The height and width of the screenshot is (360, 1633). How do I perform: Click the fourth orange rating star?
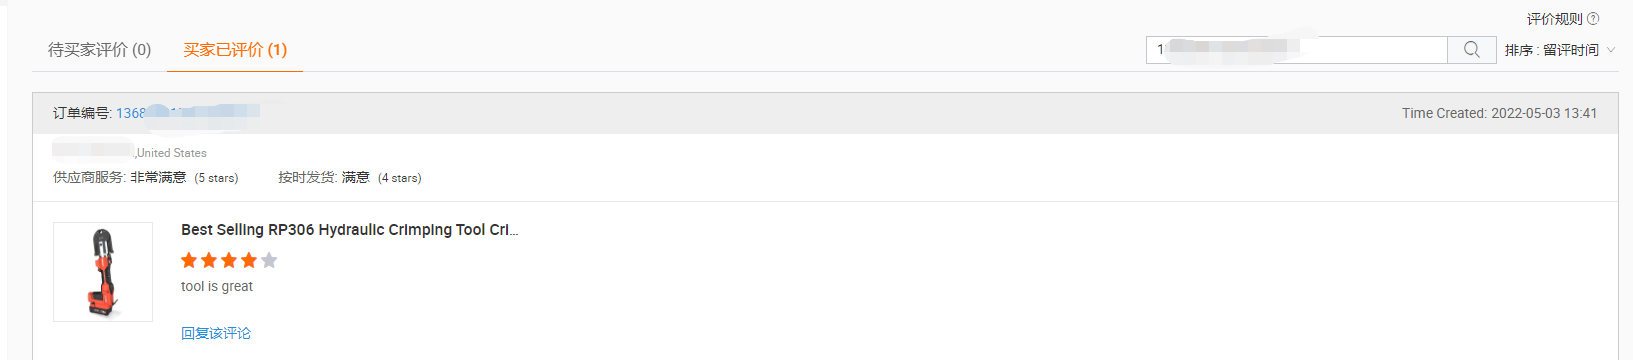[249, 260]
